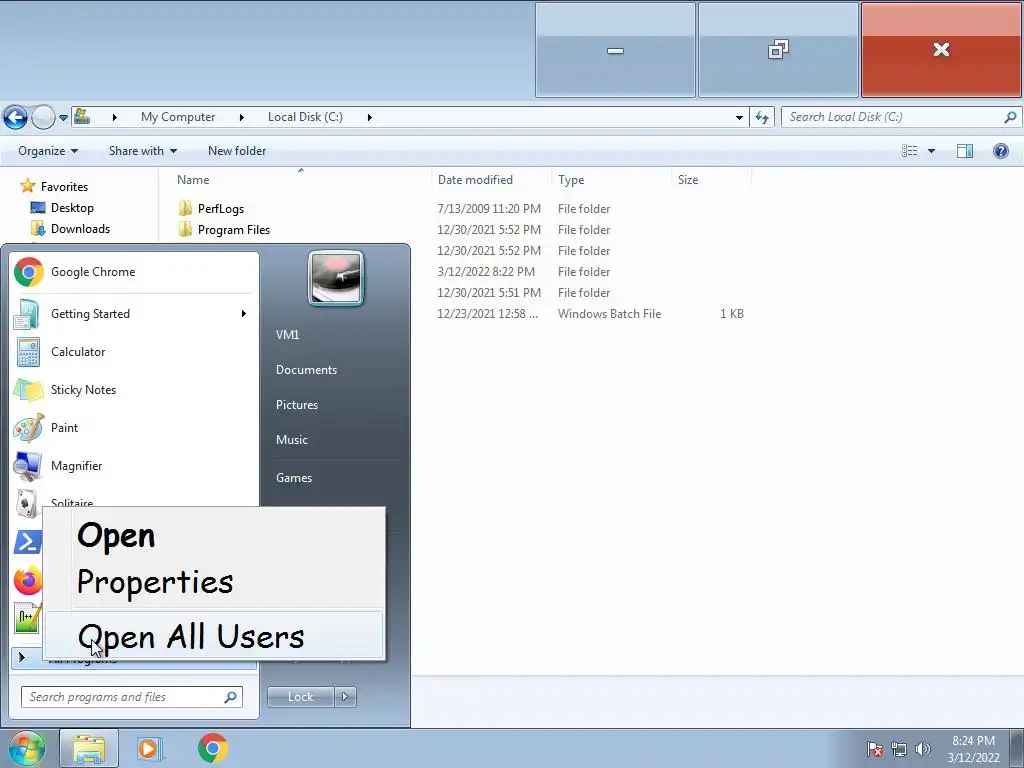Open Explorer help icon
Screen dimensions: 1024x768
click(1000, 152)
